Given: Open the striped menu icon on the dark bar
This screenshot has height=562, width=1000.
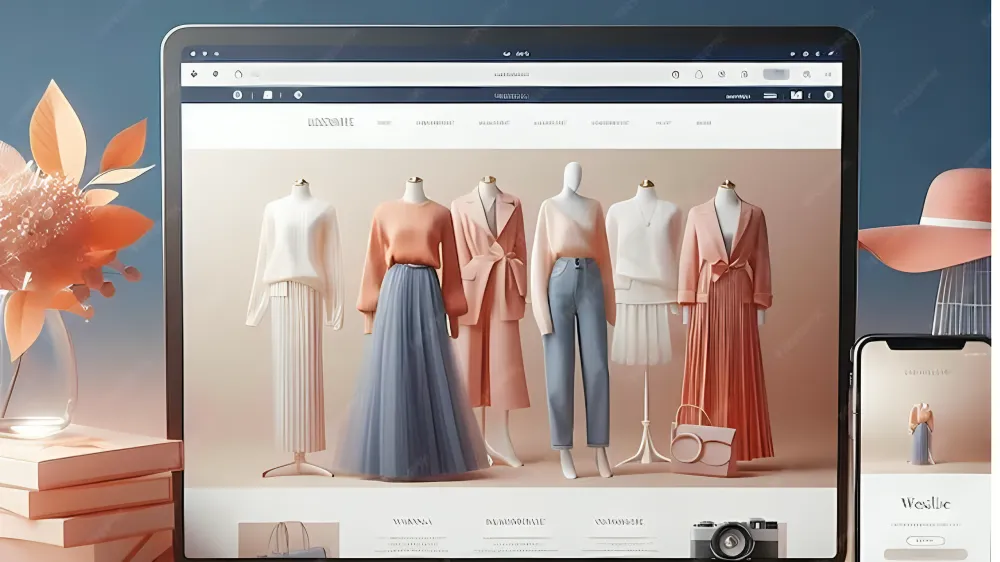Looking at the screenshot, I should click(x=769, y=95).
